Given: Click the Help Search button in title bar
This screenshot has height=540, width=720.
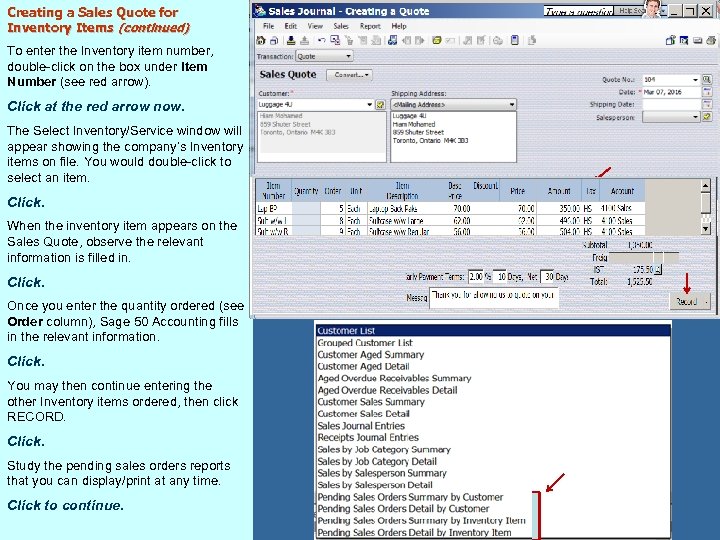Looking at the screenshot, I should tap(629, 10).
